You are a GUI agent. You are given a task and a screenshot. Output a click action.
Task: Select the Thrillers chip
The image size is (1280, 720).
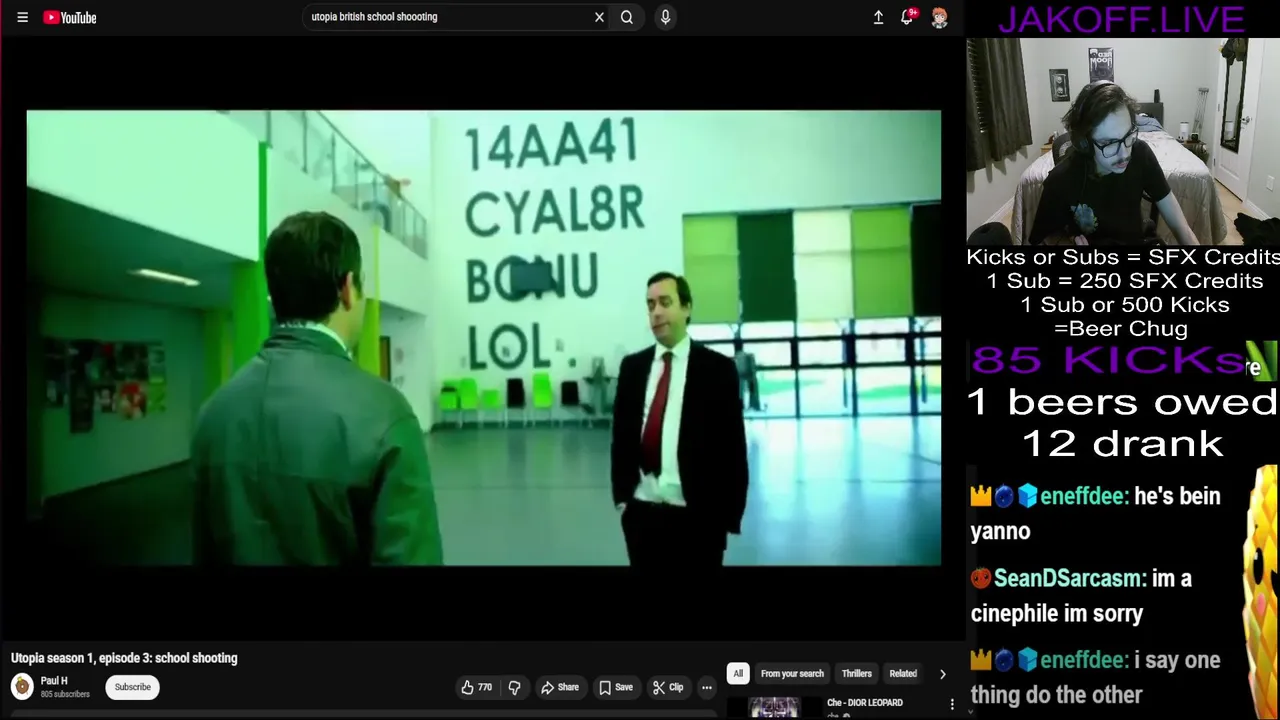[857, 674]
